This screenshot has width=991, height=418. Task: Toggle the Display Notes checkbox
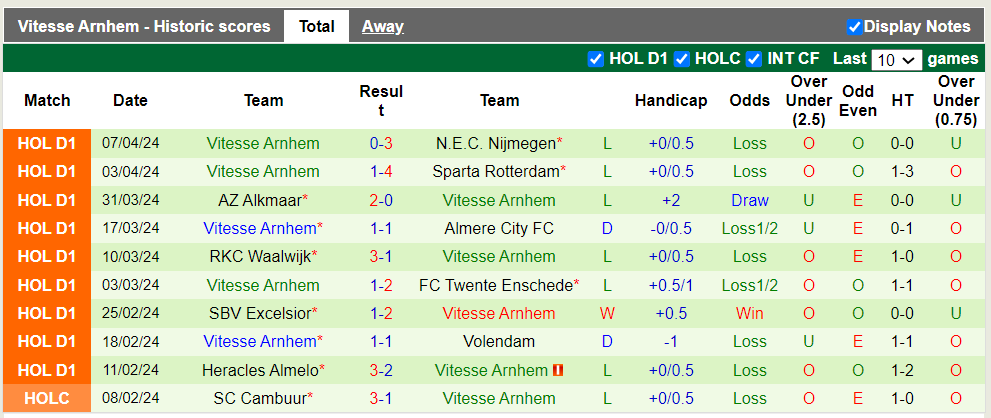coord(855,27)
